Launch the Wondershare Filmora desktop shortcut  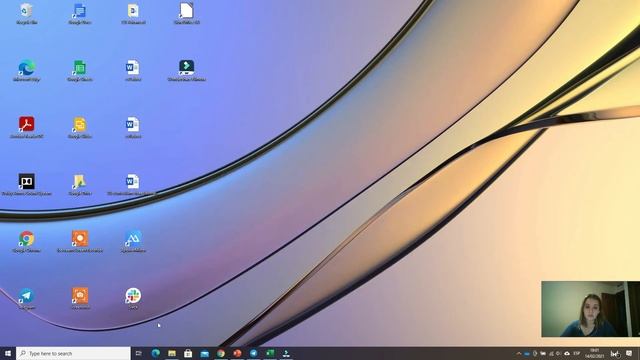click(187, 70)
